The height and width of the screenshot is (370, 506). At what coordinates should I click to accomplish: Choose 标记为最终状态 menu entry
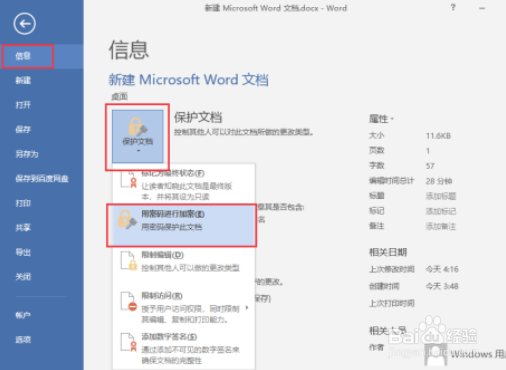tap(184, 184)
